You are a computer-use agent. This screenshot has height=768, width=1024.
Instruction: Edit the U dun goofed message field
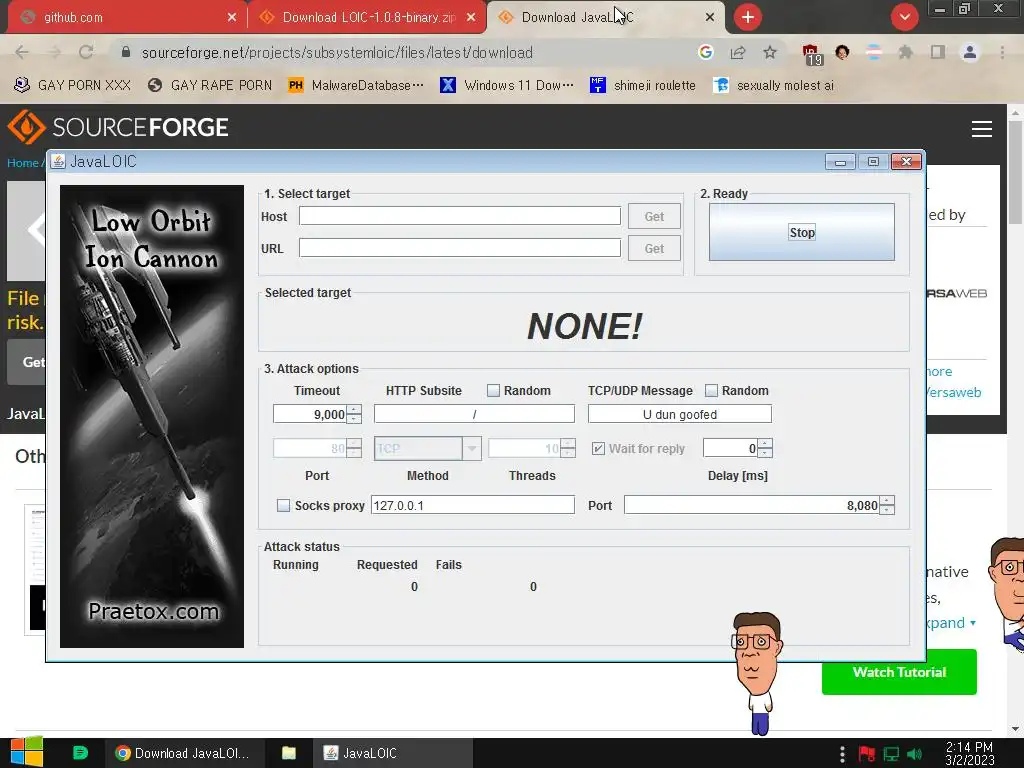tap(679, 414)
